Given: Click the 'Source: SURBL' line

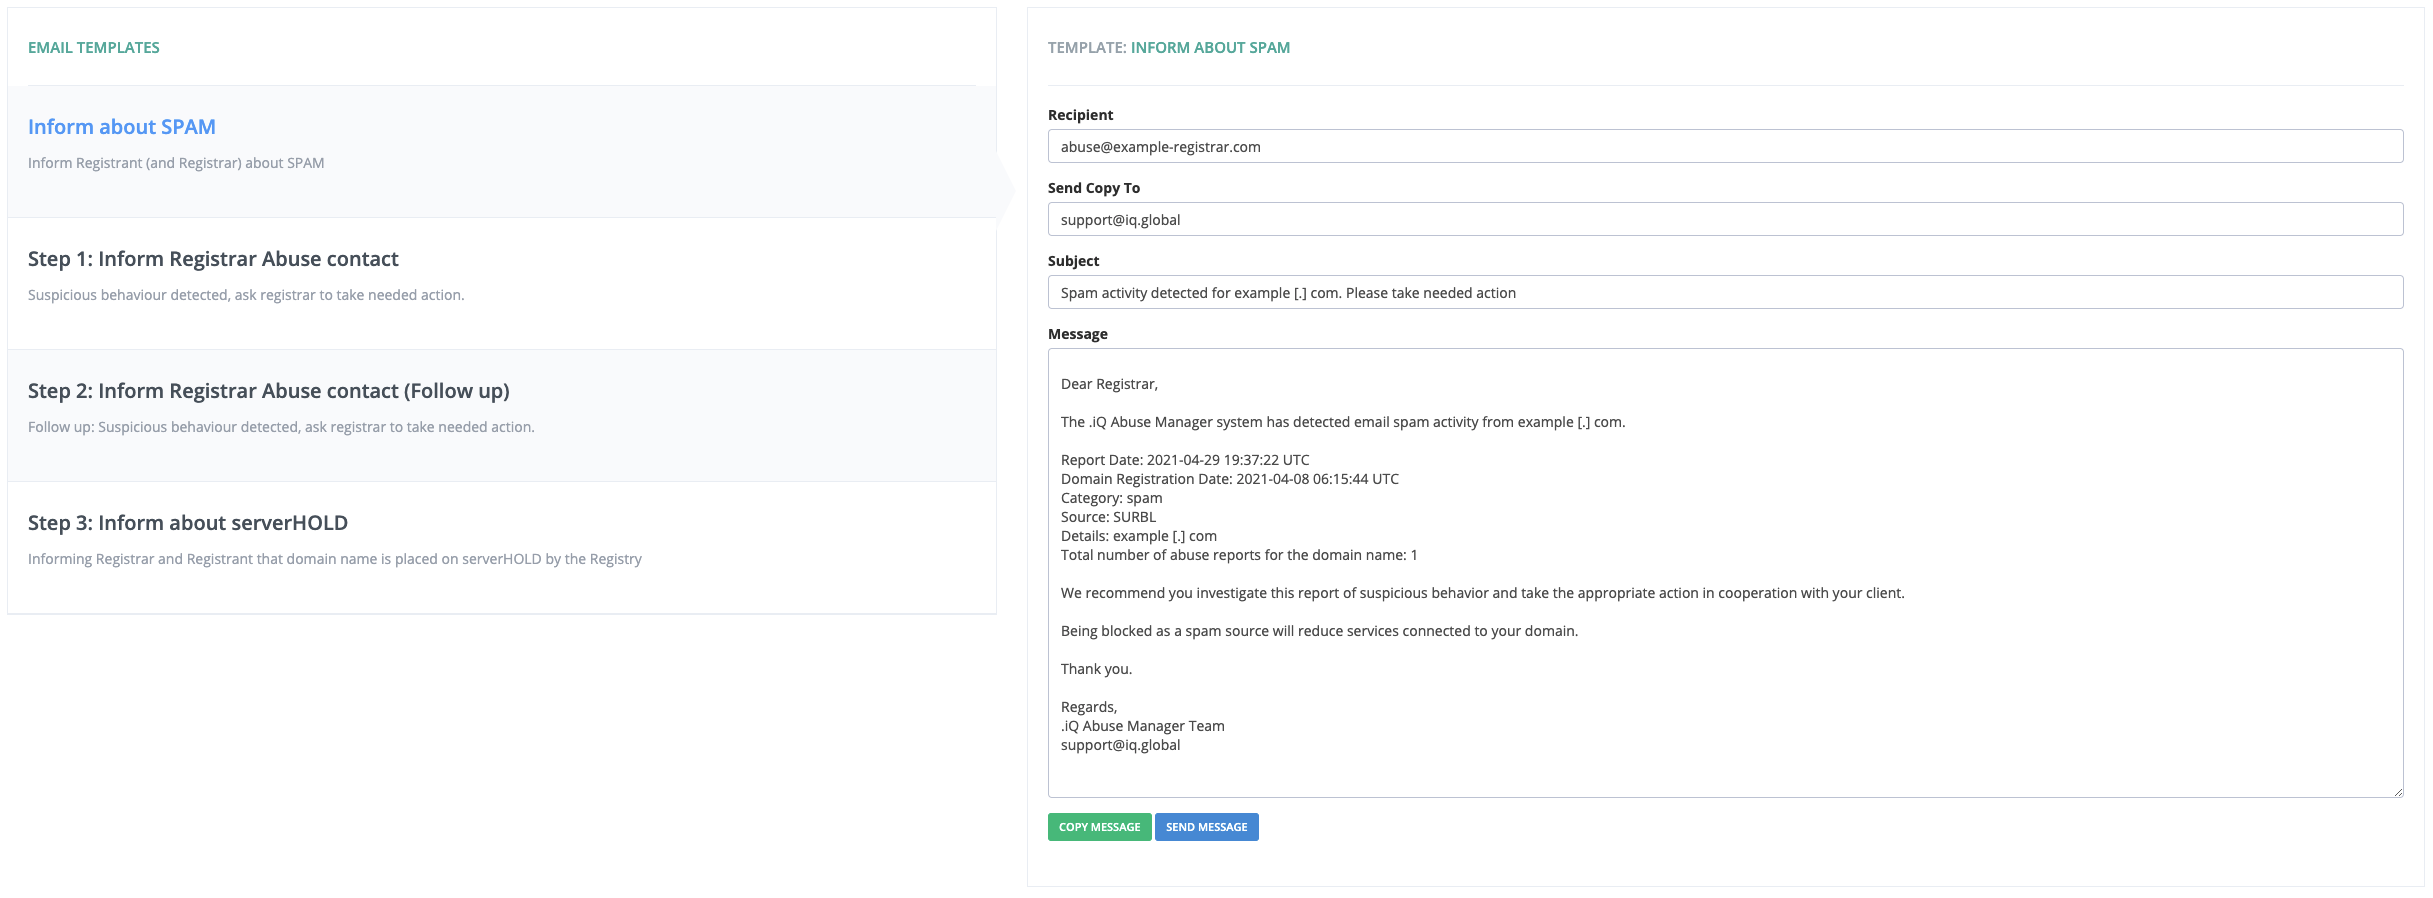Looking at the screenshot, I should pyautogui.click(x=1108, y=517).
